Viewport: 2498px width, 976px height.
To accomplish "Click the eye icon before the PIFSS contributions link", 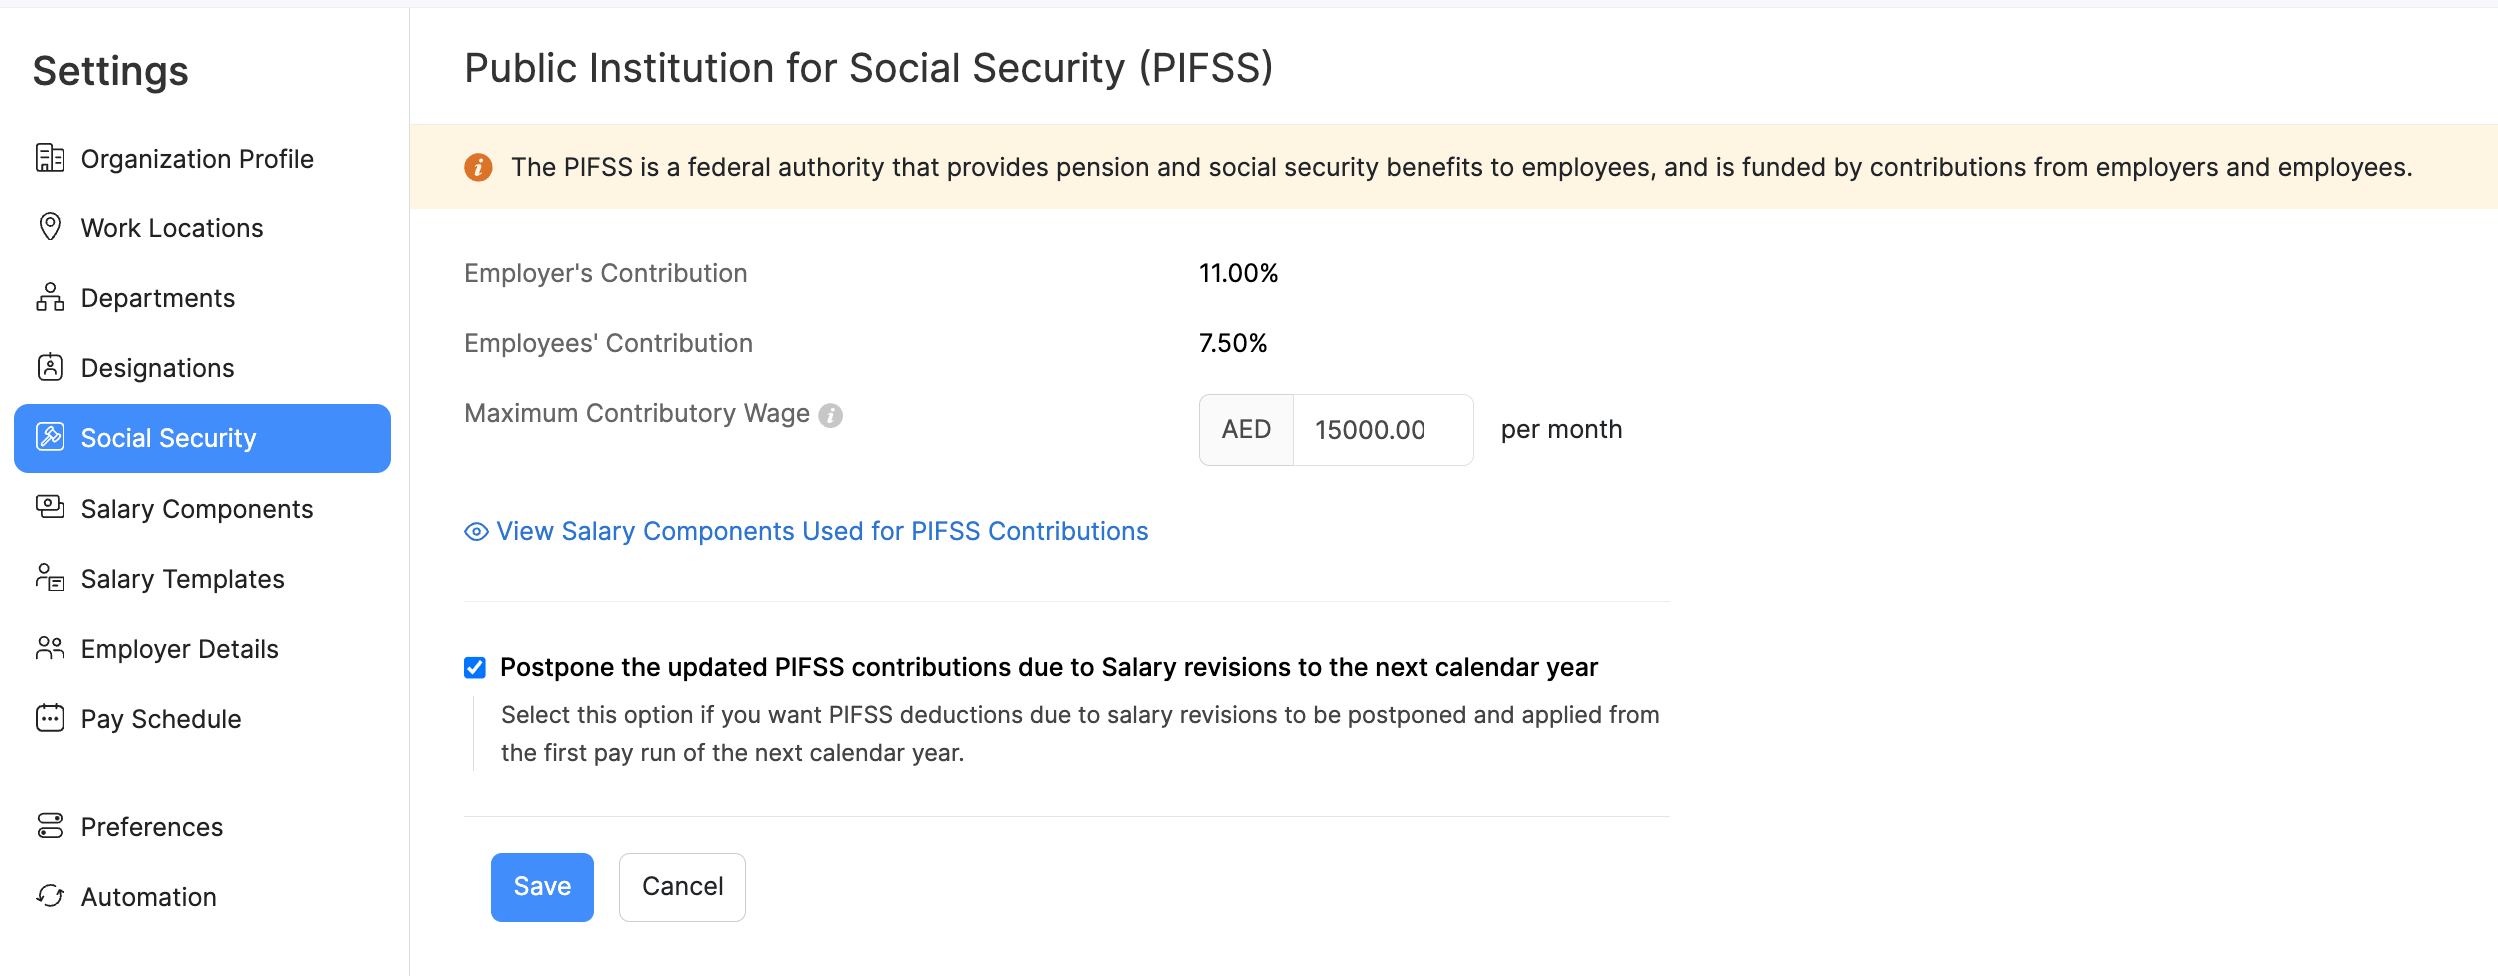I will pyautogui.click(x=474, y=531).
